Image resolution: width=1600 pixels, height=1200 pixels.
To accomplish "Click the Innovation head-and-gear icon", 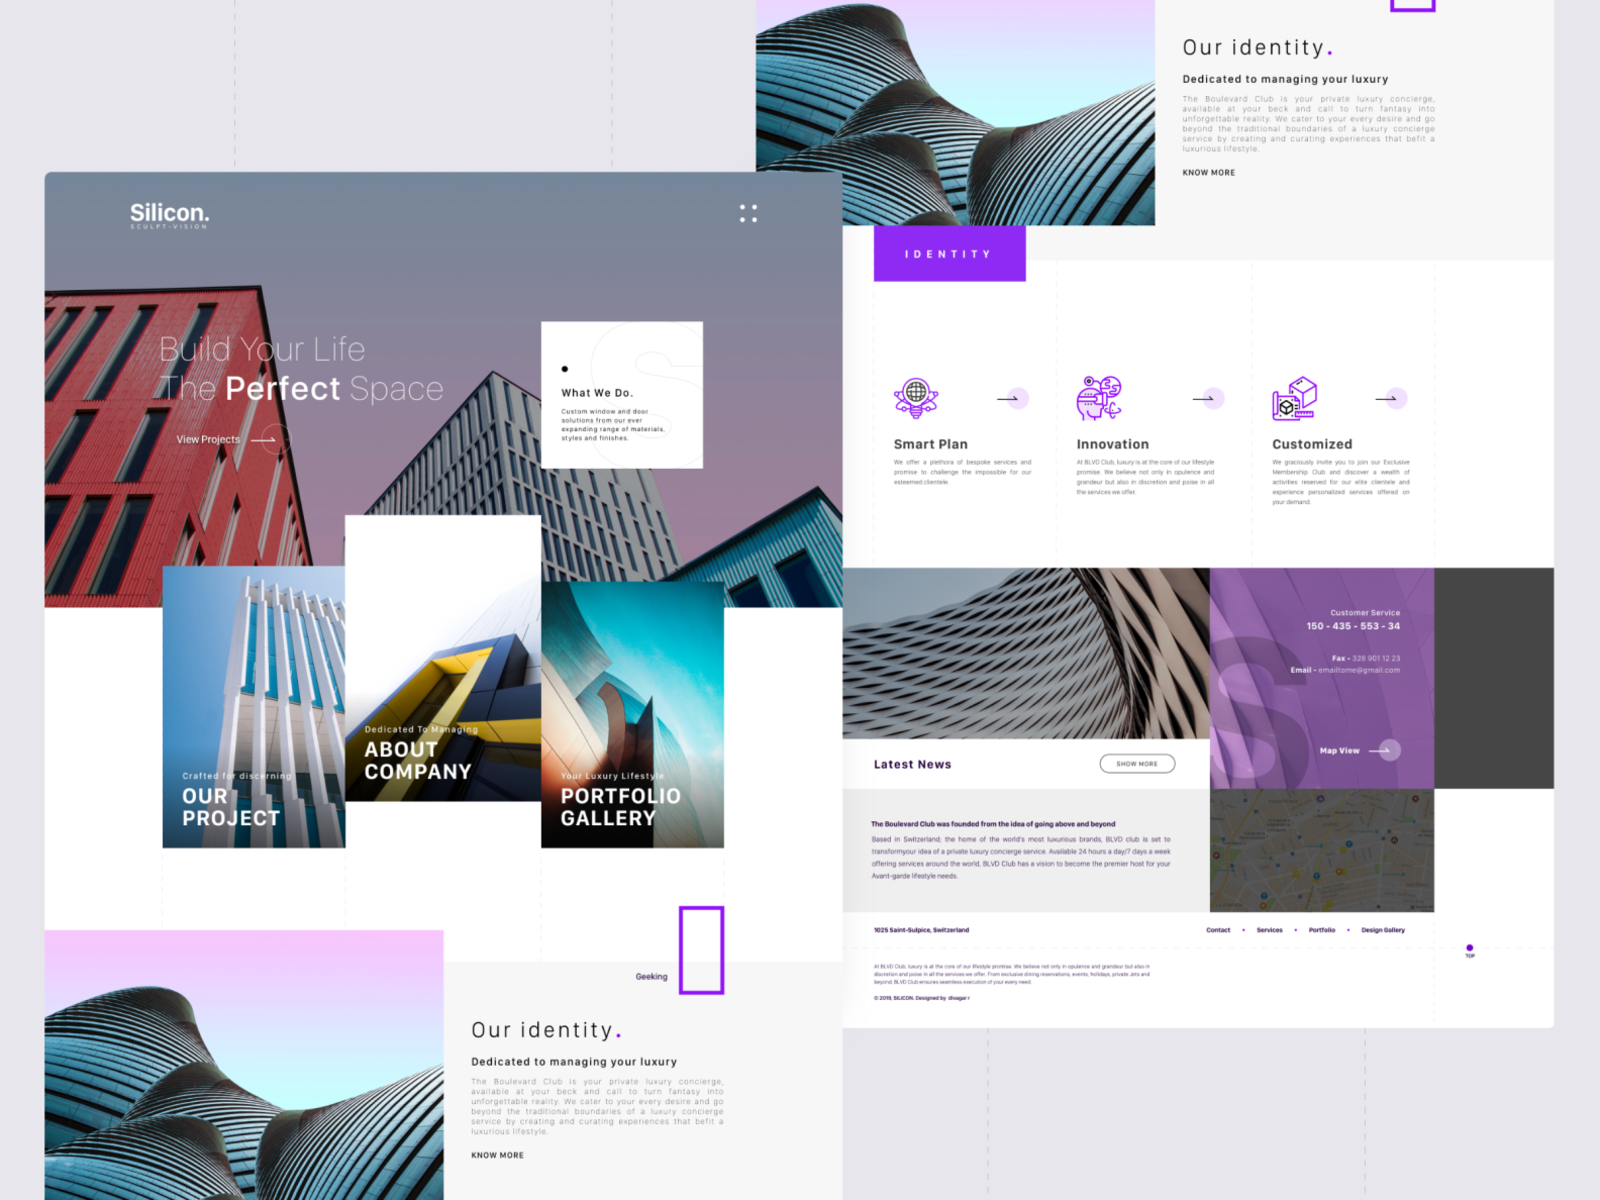I will tap(1097, 398).
